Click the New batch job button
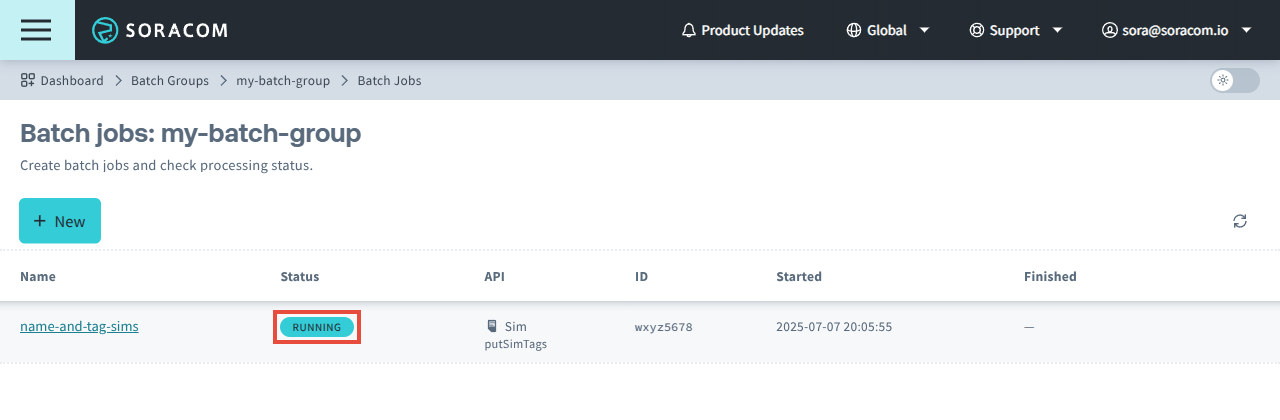This screenshot has width=1280, height=420. (60, 221)
